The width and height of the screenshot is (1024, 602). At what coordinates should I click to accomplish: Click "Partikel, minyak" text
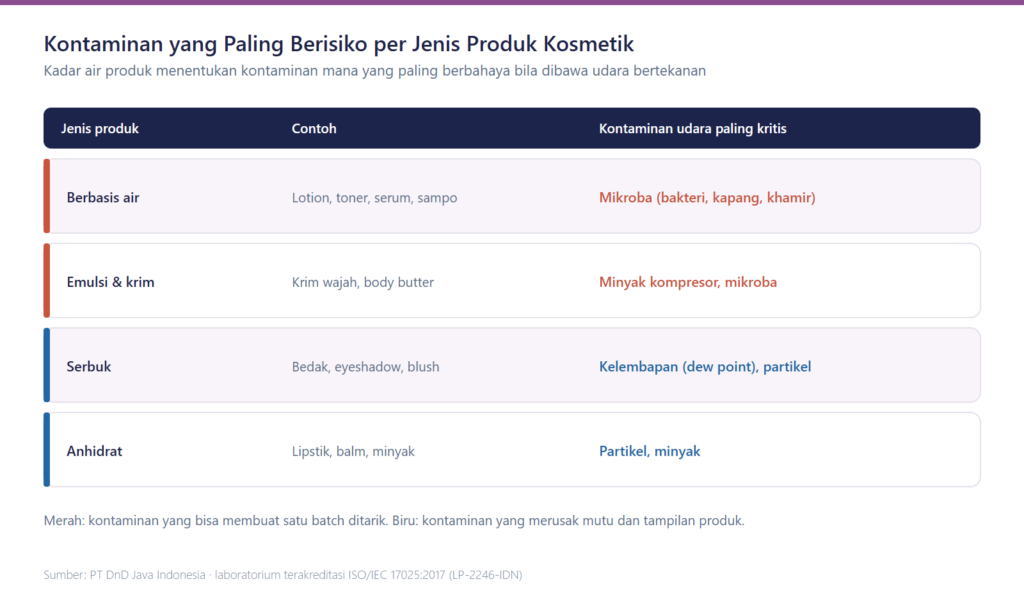(650, 451)
